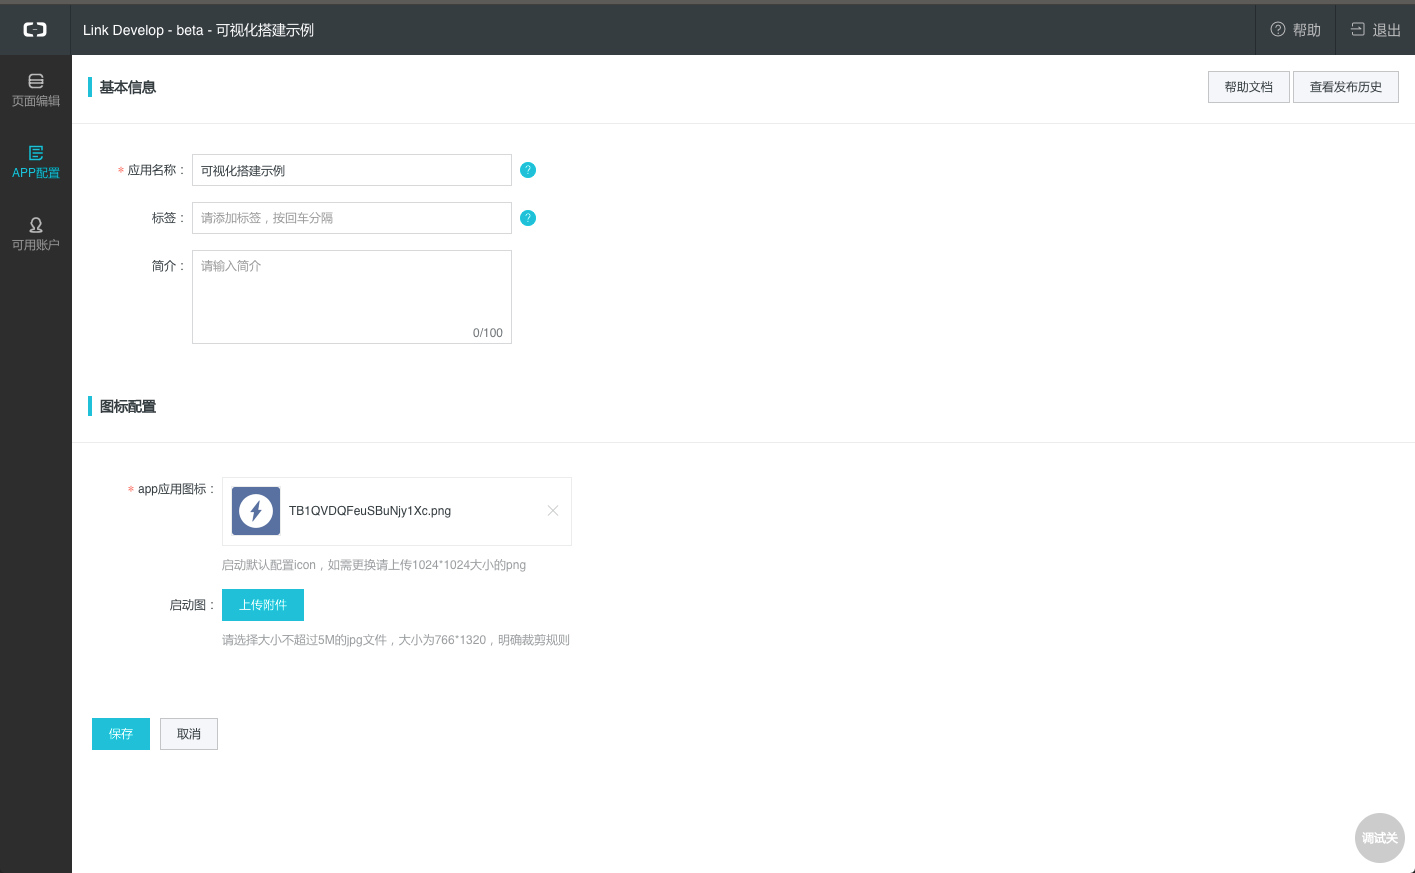Click the help icon next to 应用名称
This screenshot has height=873, width=1415.
tap(528, 170)
